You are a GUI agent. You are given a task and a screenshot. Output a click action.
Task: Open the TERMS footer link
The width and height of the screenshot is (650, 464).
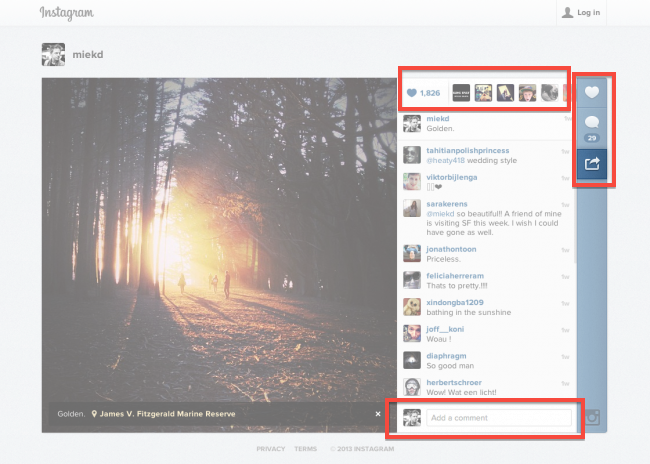(306, 449)
